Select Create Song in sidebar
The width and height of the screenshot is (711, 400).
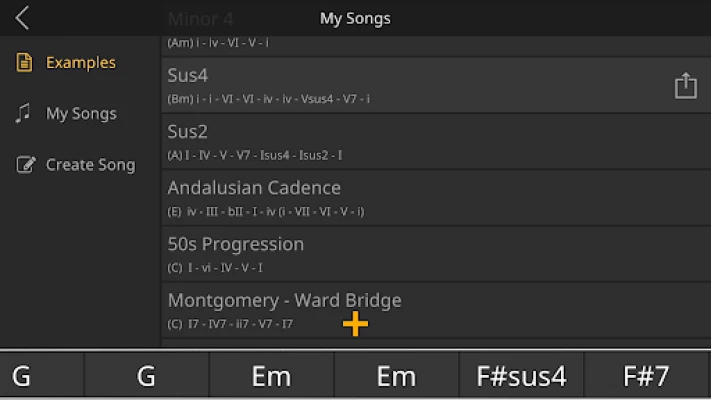tap(91, 165)
